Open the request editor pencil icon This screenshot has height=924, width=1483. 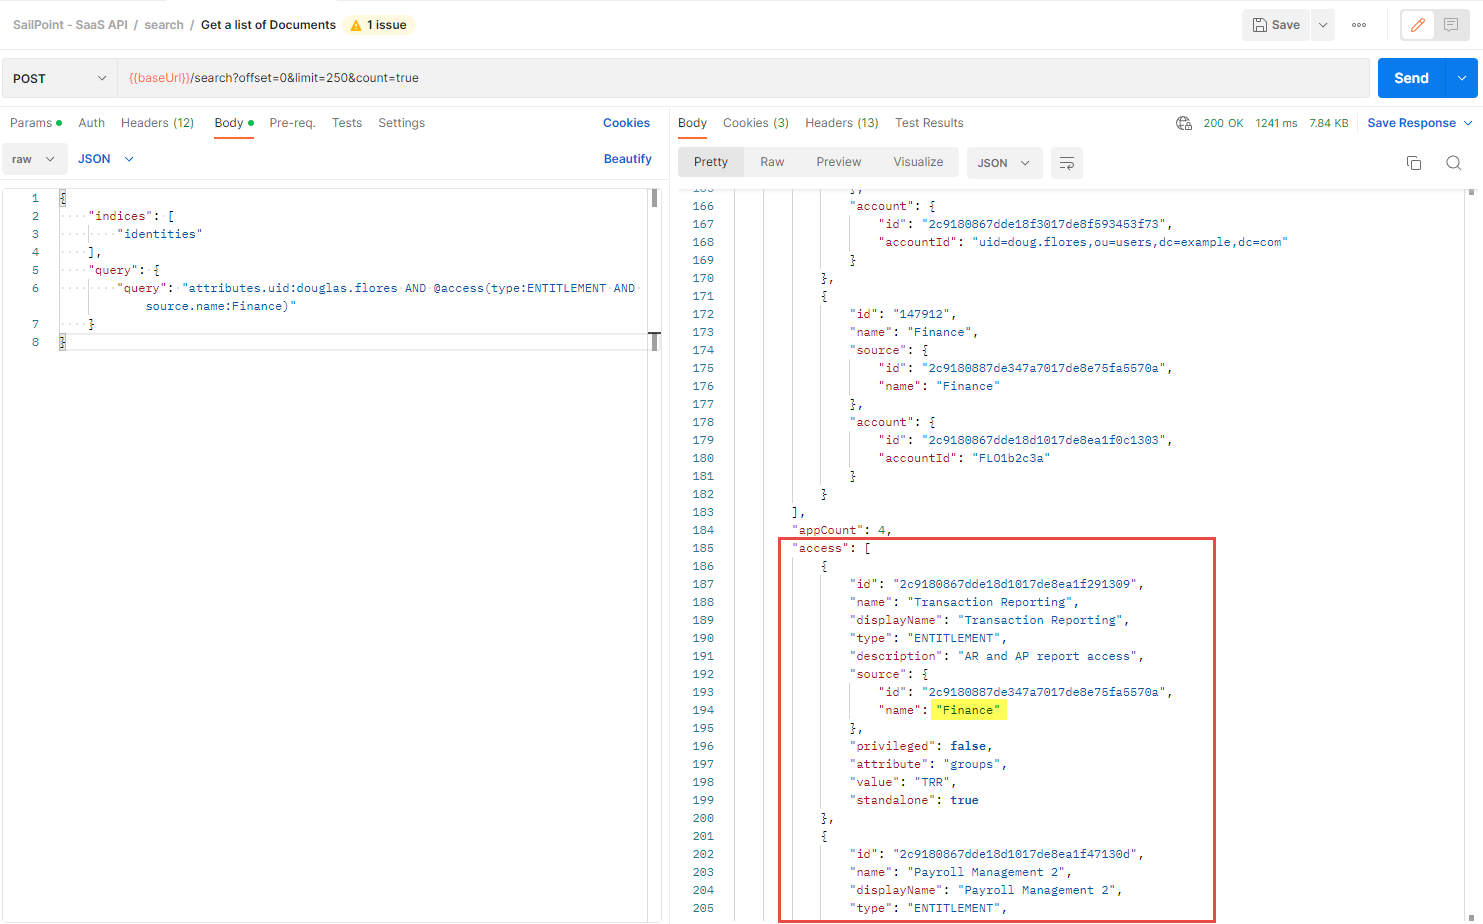point(1418,25)
